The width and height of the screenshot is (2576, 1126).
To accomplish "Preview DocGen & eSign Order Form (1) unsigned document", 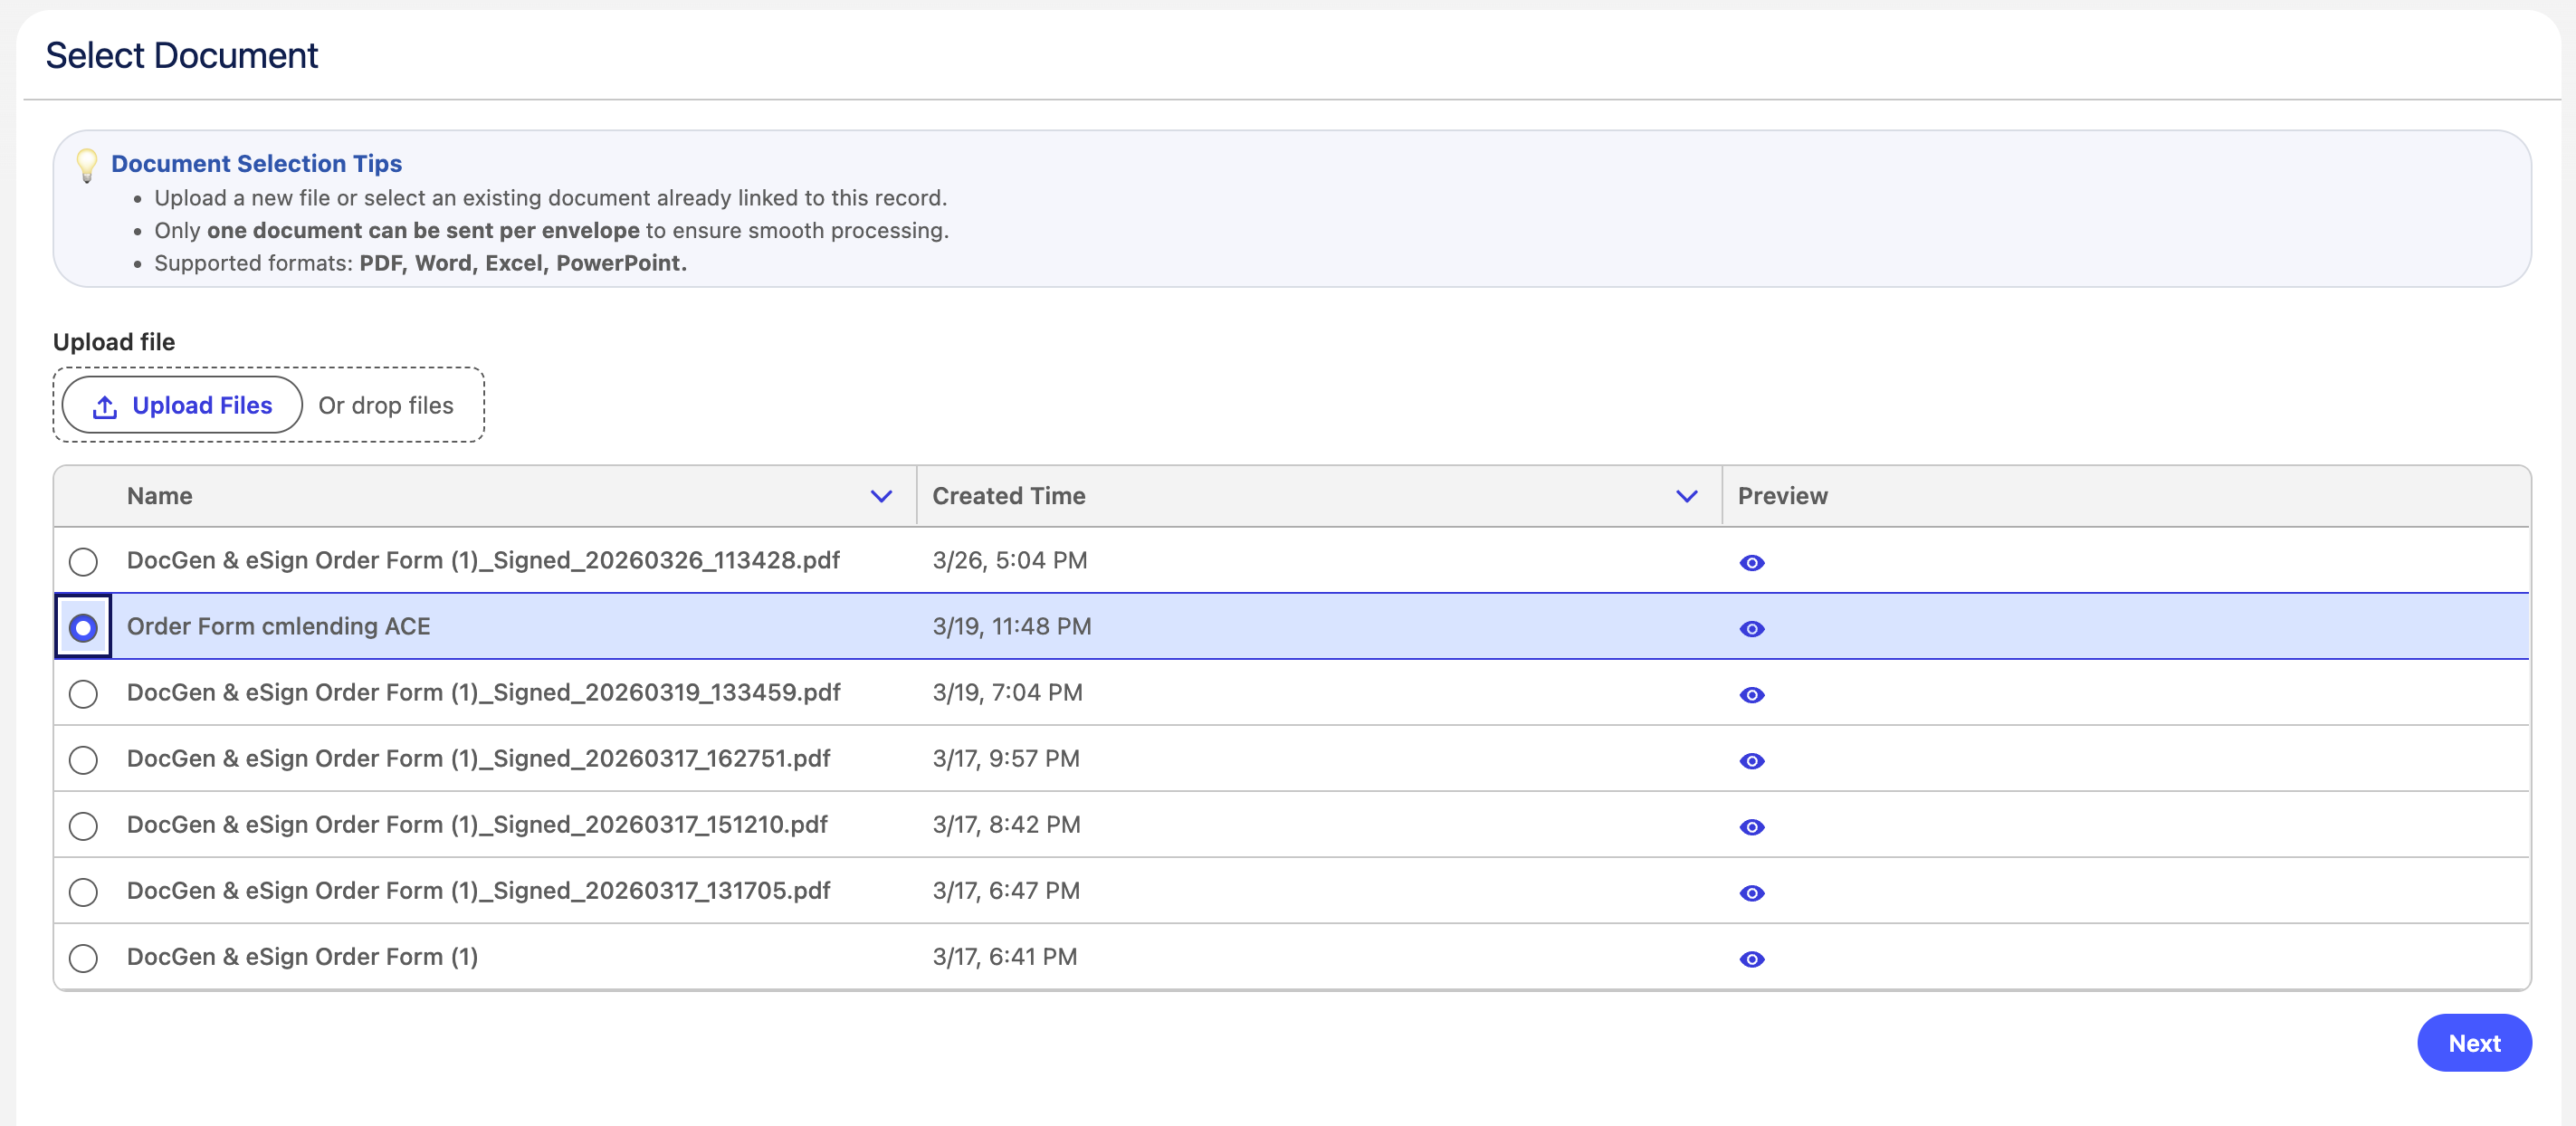I will pyautogui.click(x=1751, y=958).
